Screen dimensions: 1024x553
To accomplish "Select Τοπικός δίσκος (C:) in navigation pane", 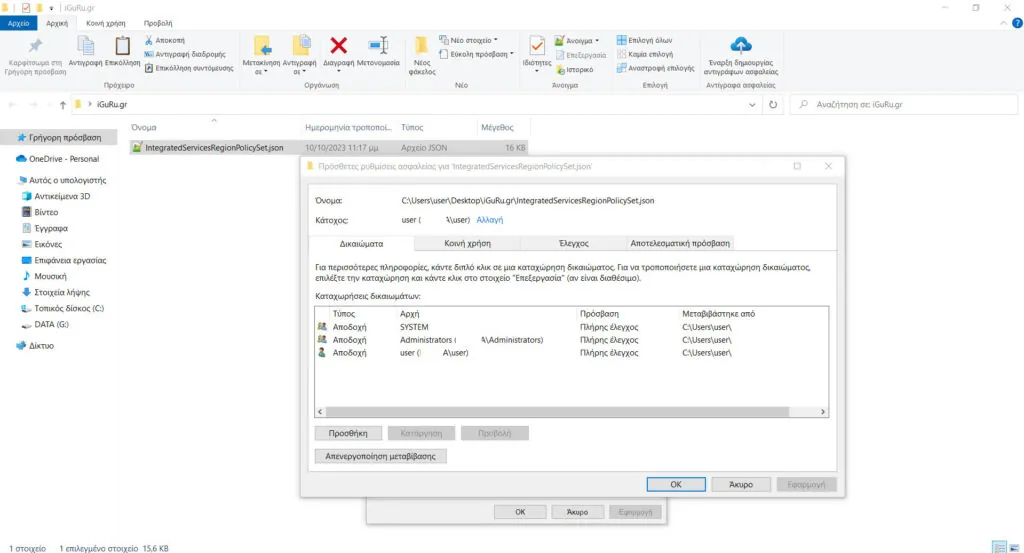I will [69, 309].
